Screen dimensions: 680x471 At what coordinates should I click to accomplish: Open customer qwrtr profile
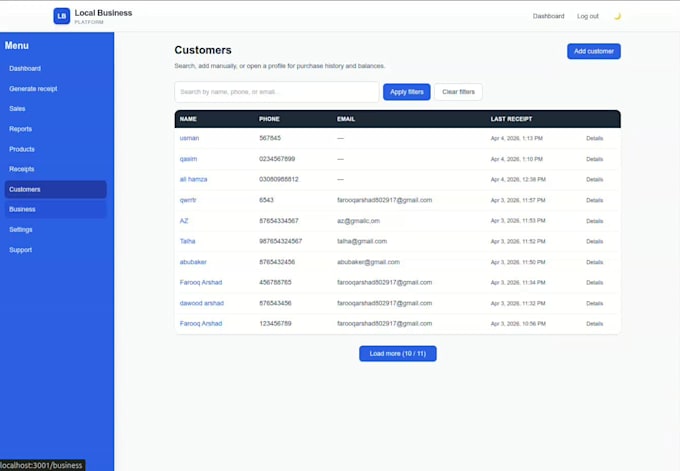[188, 200]
